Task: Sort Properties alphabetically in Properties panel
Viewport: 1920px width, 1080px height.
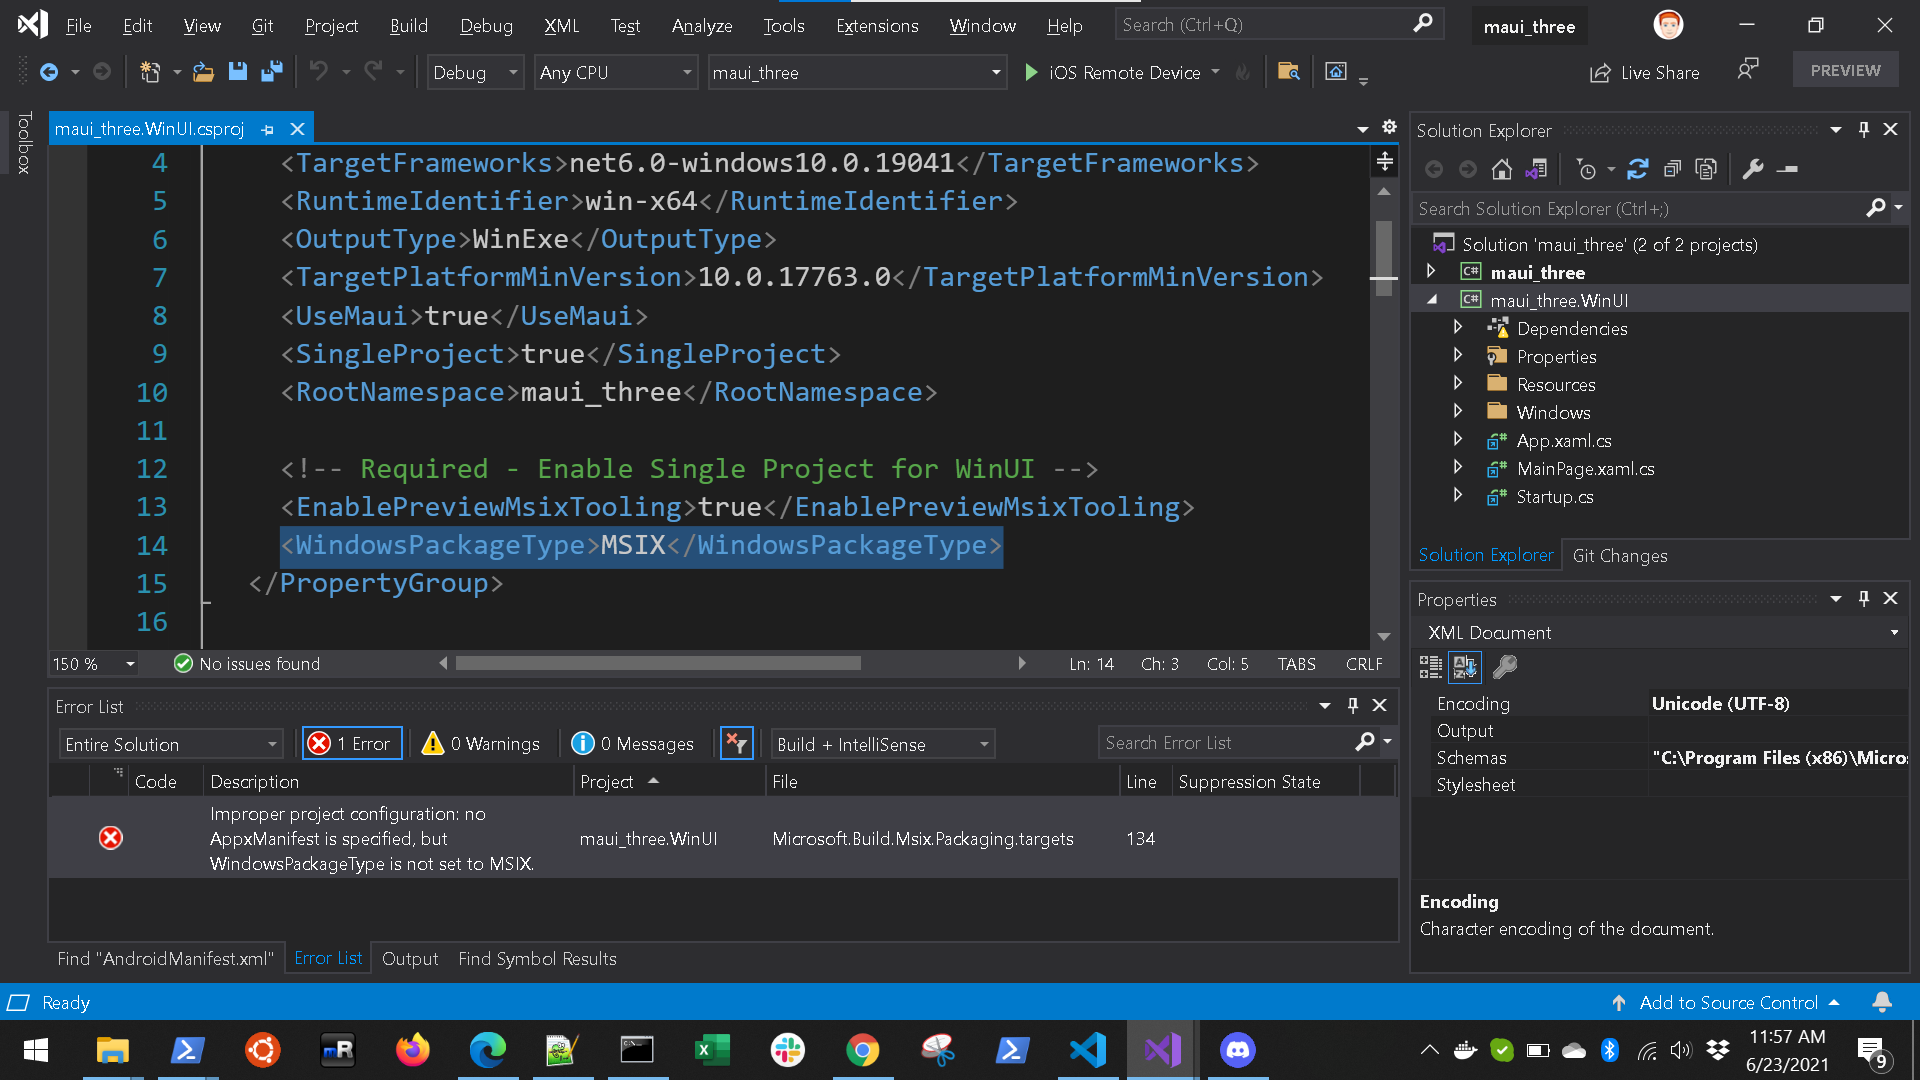Action: [1465, 667]
